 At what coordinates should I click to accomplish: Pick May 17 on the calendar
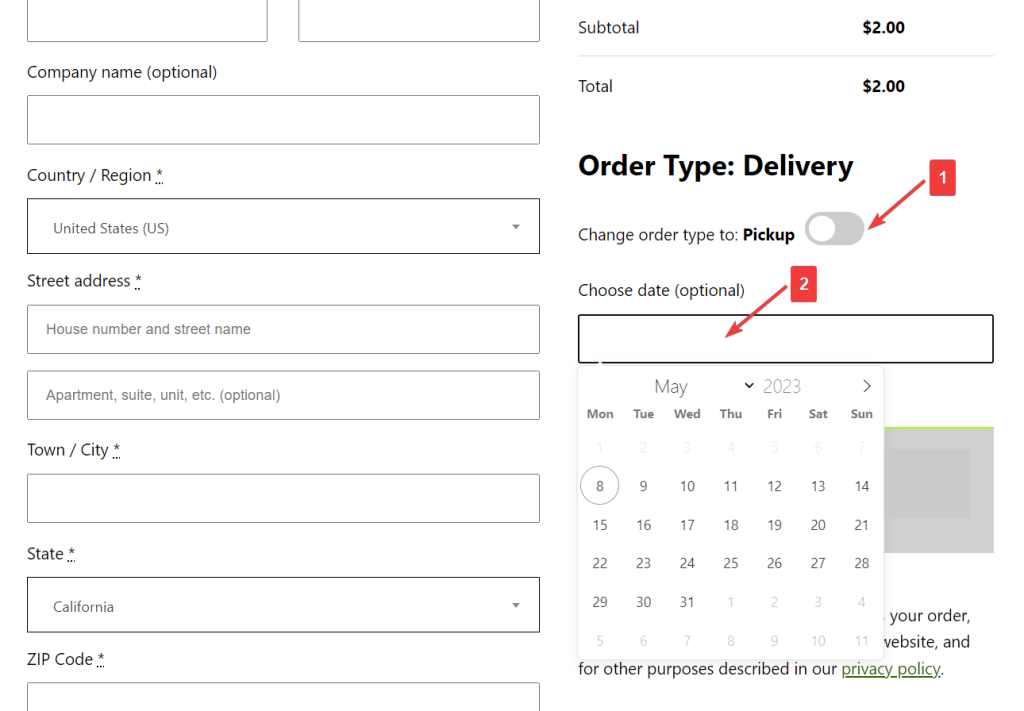(687, 525)
